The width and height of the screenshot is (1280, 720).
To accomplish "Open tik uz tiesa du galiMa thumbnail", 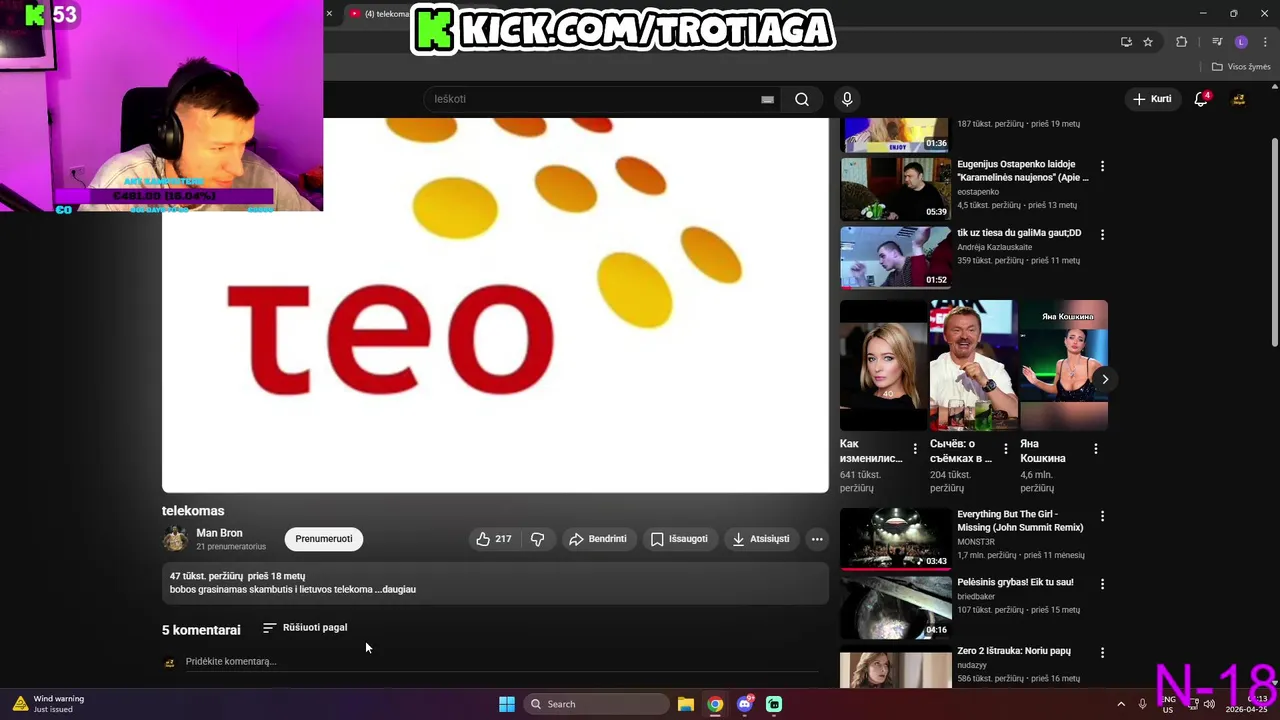I will click(x=895, y=257).
